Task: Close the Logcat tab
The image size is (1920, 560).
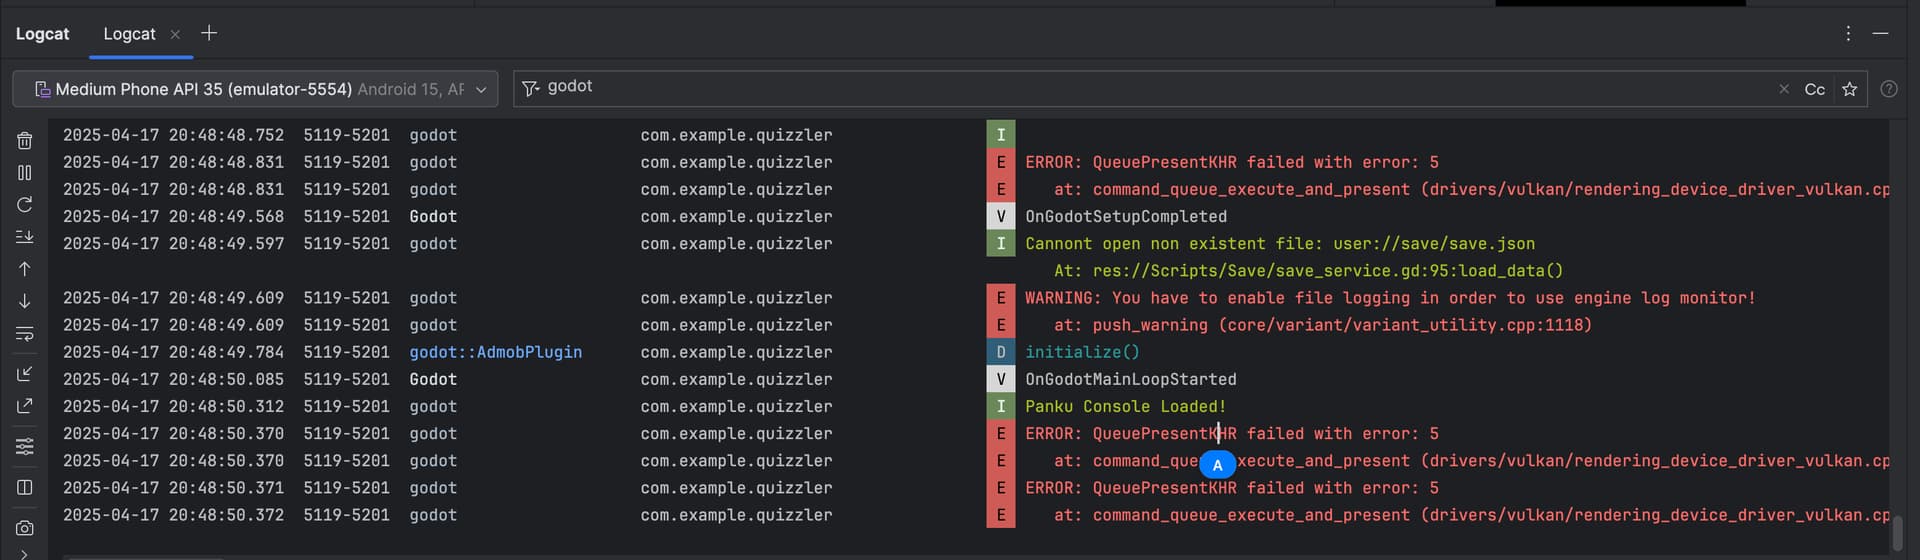Action: point(175,34)
